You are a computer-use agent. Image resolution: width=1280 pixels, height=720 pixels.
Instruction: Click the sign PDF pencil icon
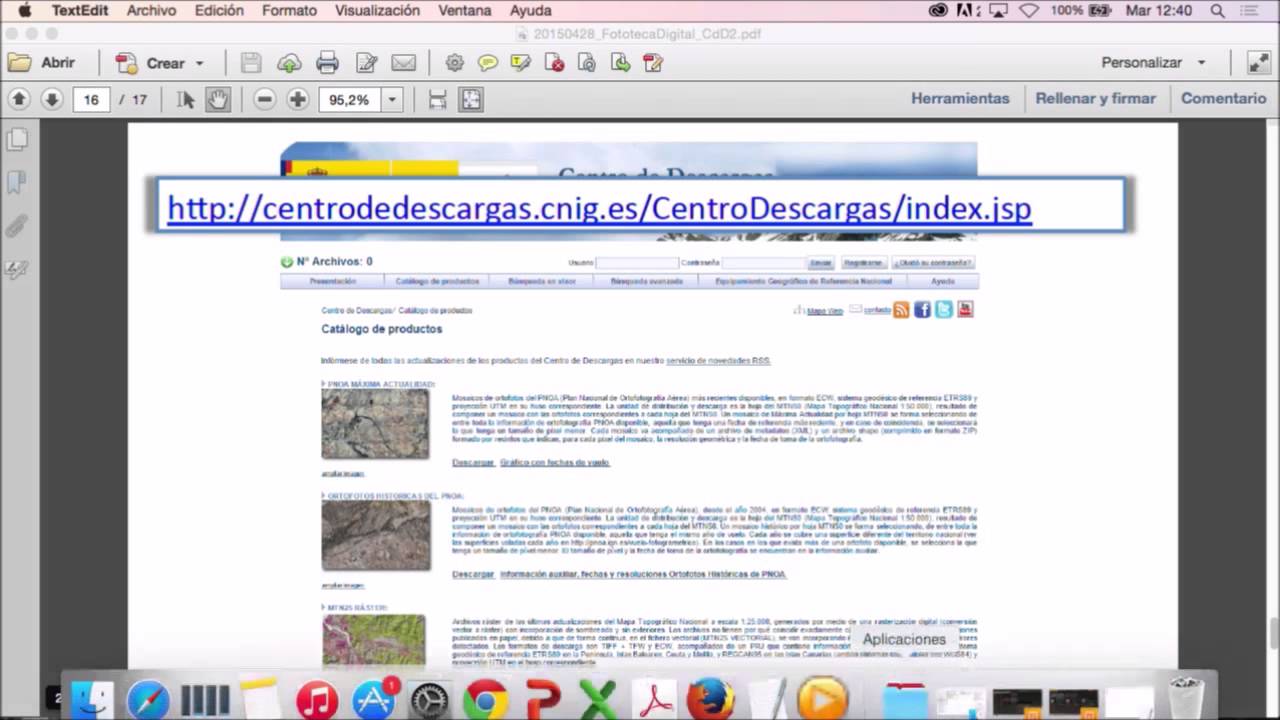(653, 63)
